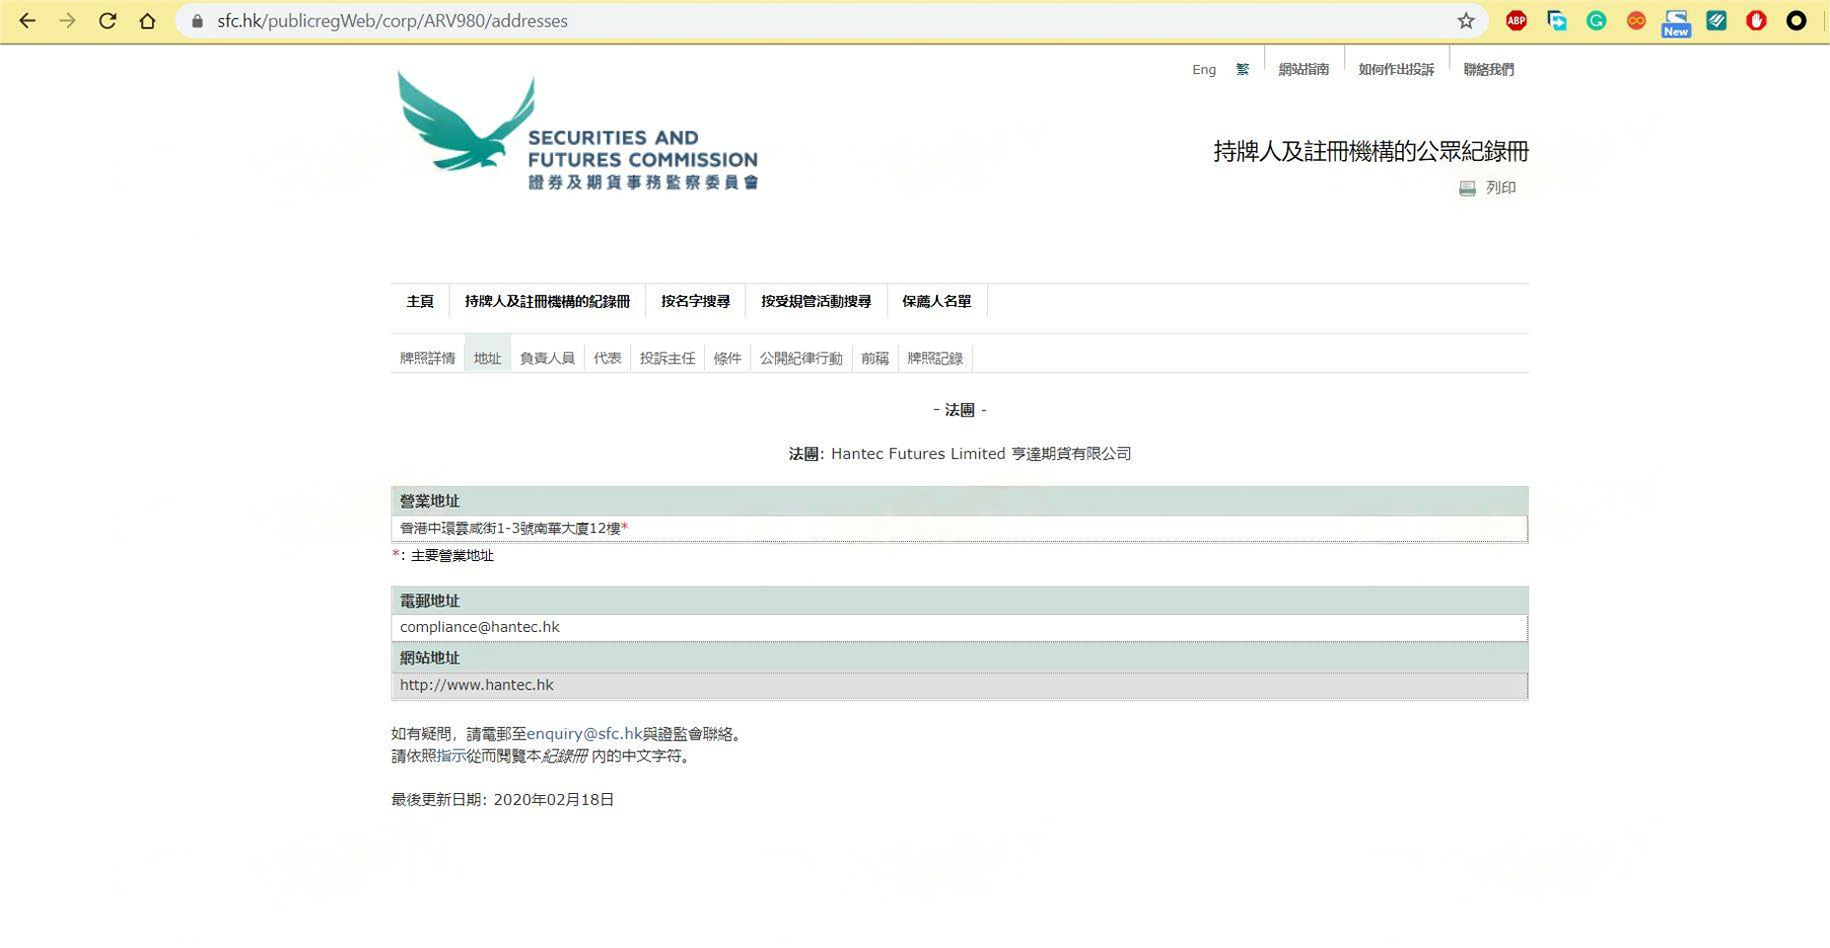Screen dimensions: 1830x948
Task: Select 按受規管活動搜尋 menu item
Action: (x=816, y=301)
